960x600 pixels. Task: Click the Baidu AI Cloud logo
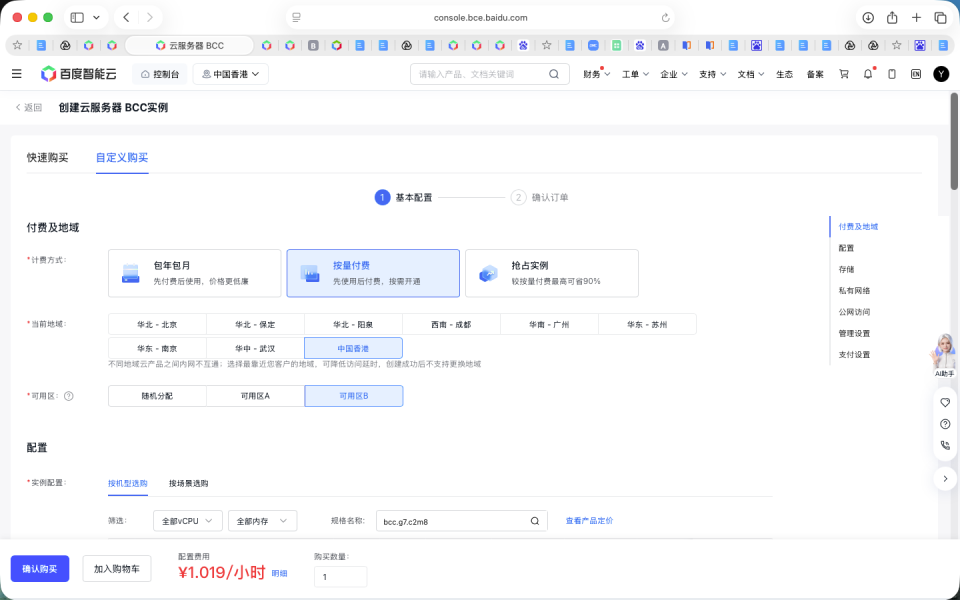click(78, 74)
